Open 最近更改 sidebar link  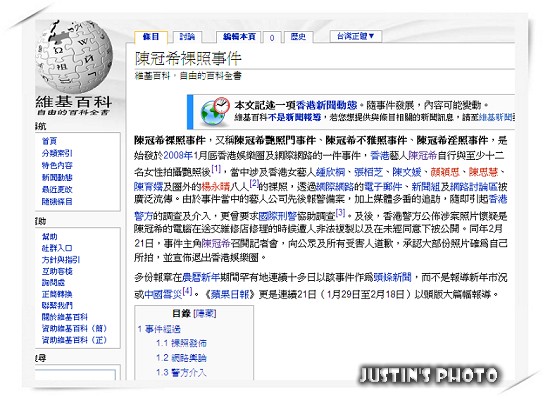[x=57, y=189]
